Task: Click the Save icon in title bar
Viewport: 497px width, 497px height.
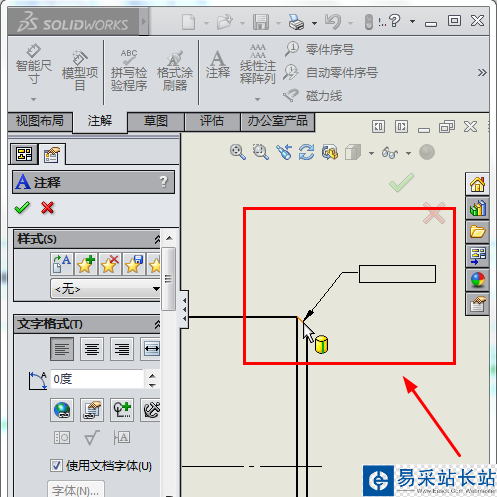Action: pyautogui.click(x=261, y=22)
